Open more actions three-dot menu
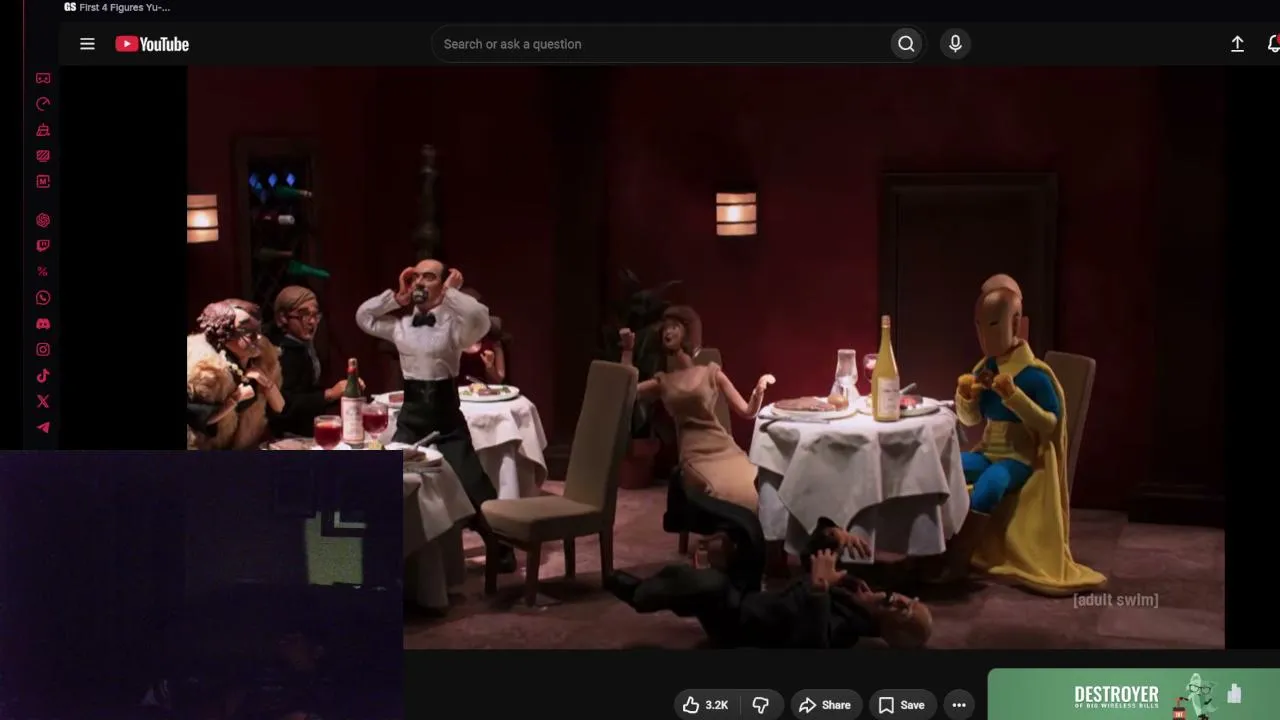Image resolution: width=1280 pixels, height=720 pixels. [959, 705]
